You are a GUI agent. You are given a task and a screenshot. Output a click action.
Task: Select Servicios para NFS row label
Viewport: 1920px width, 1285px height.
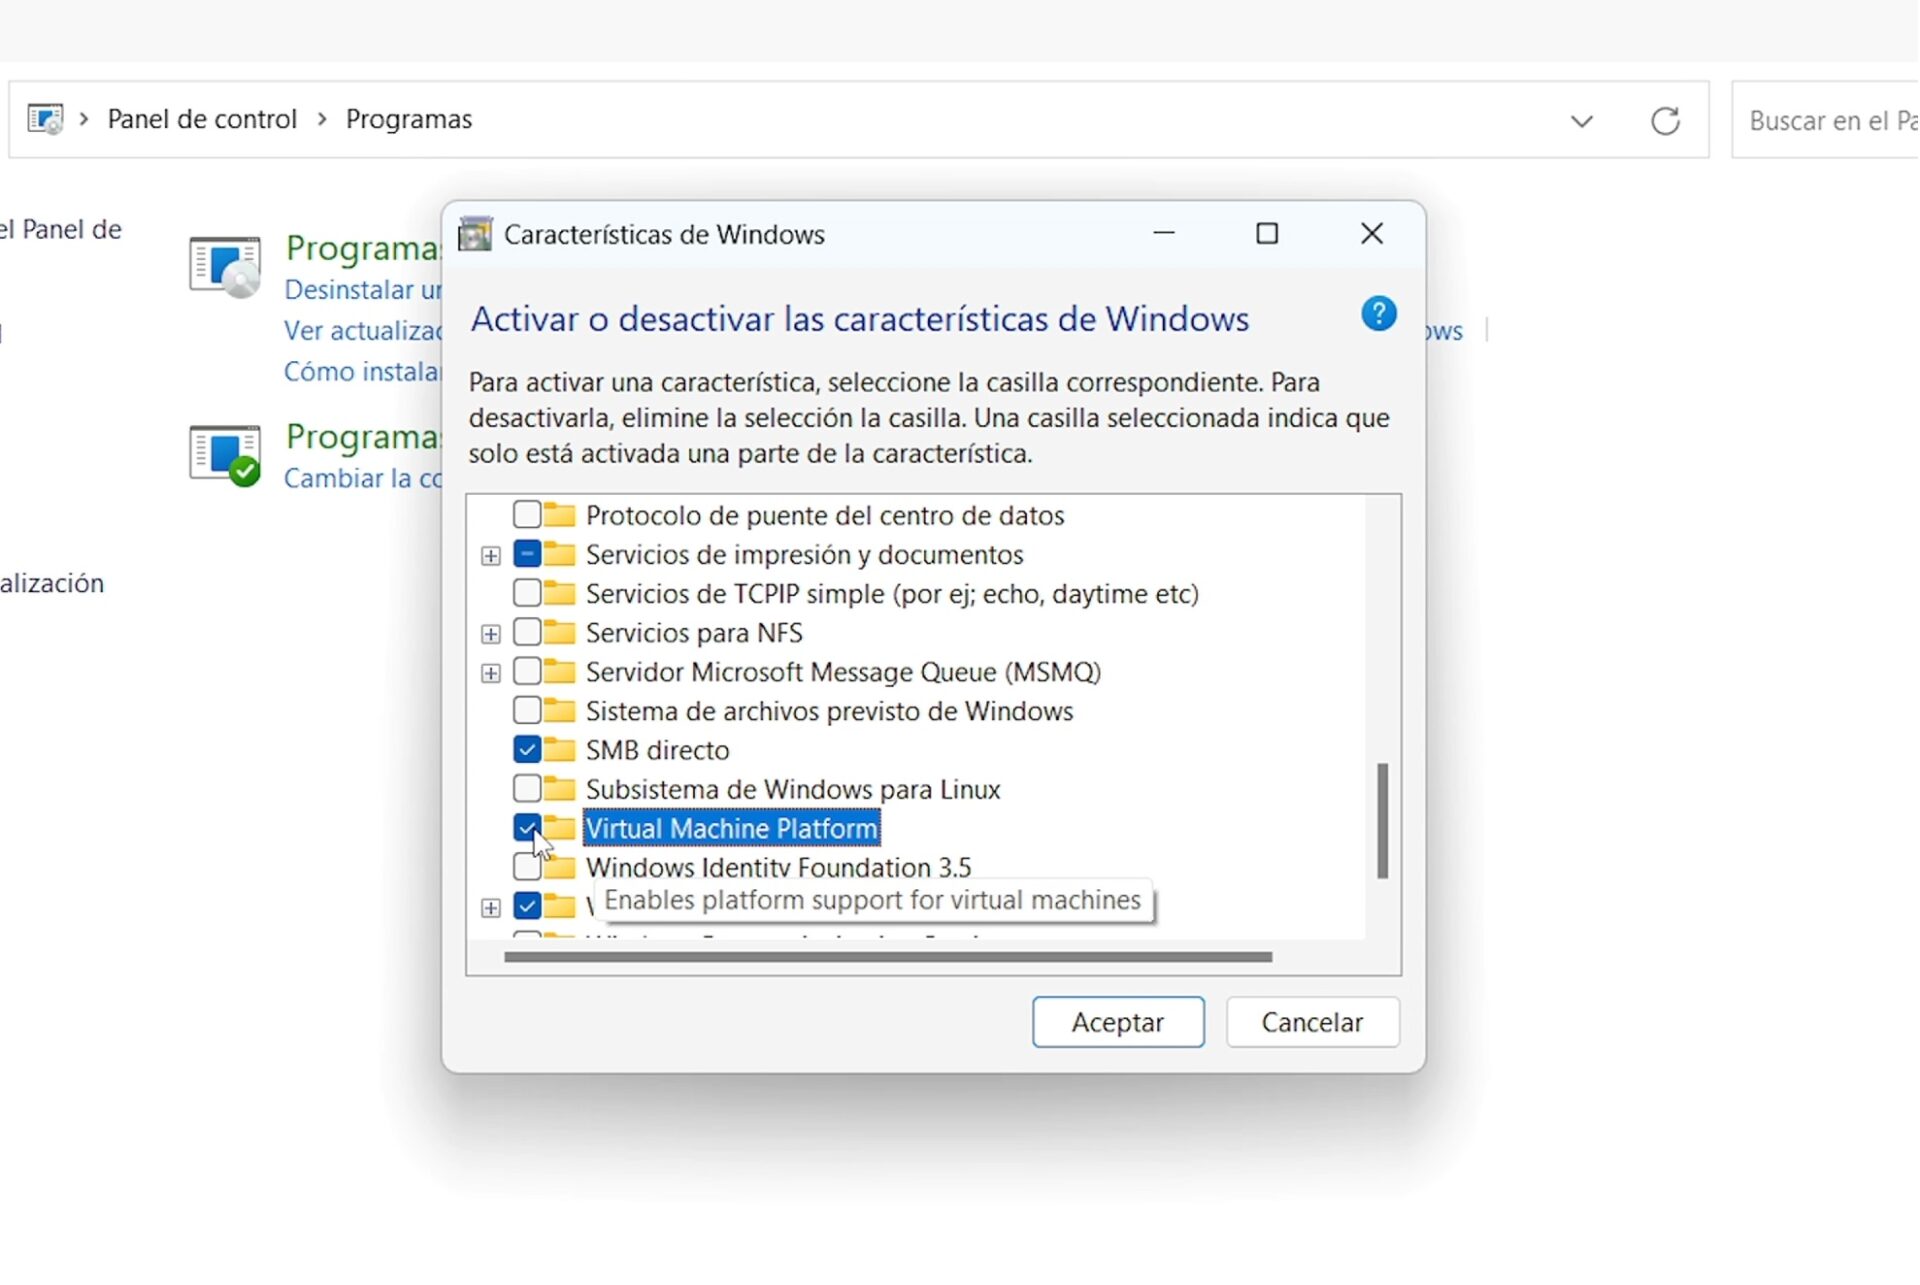coord(694,633)
